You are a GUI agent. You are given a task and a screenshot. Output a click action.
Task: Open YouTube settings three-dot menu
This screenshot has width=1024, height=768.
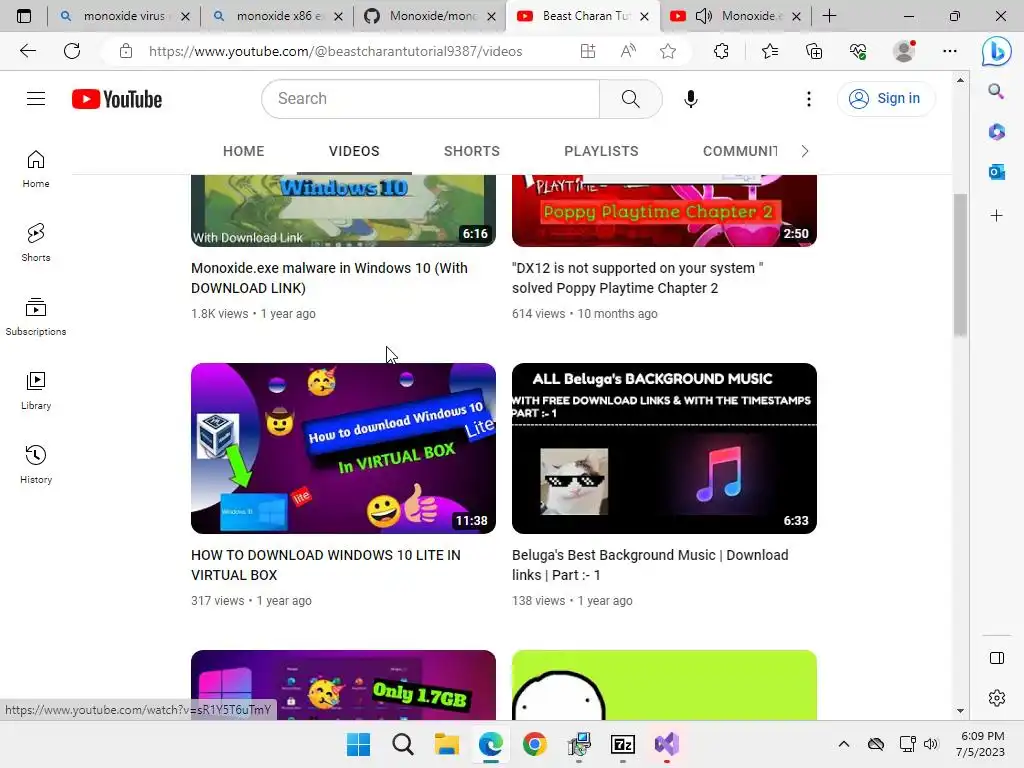808,99
